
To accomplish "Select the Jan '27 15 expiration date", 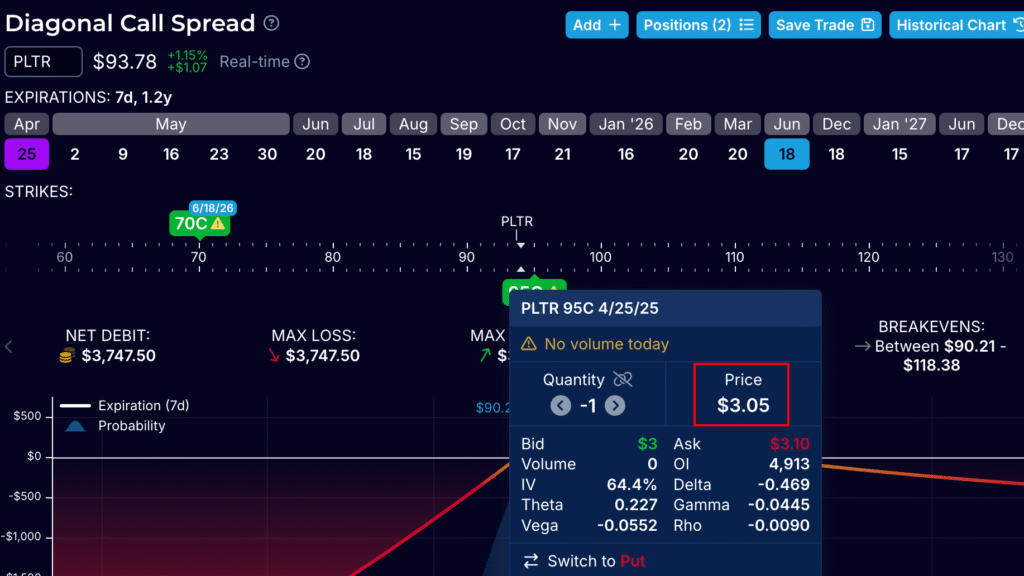I will pyautogui.click(x=900, y=154).
